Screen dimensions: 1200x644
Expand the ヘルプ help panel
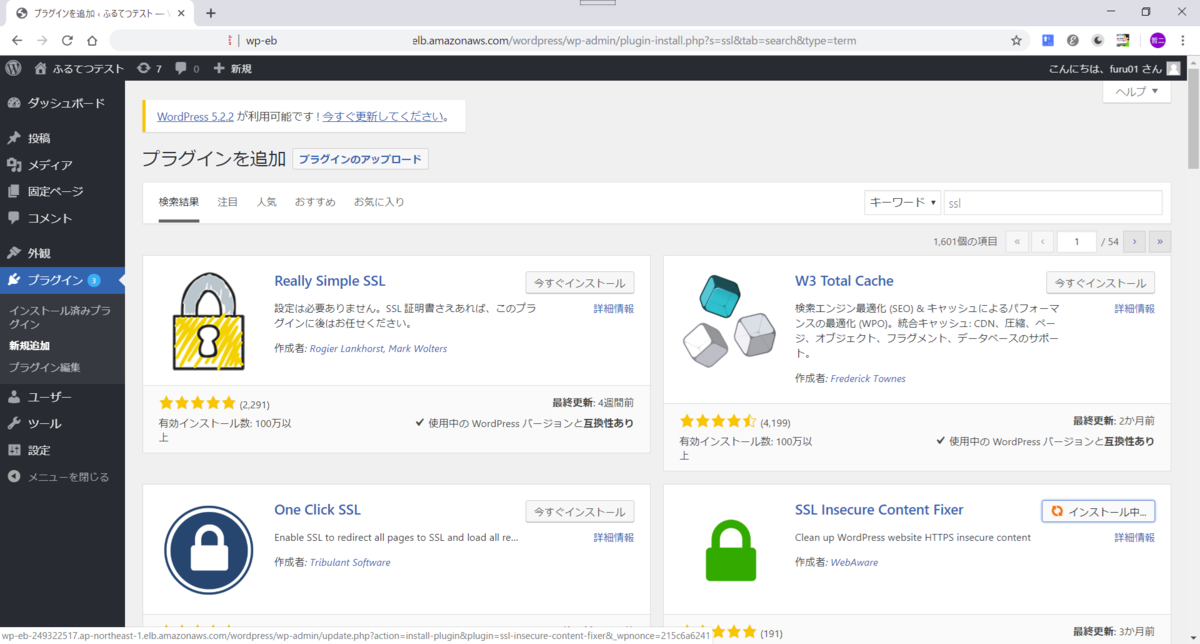pos(1136,91)
